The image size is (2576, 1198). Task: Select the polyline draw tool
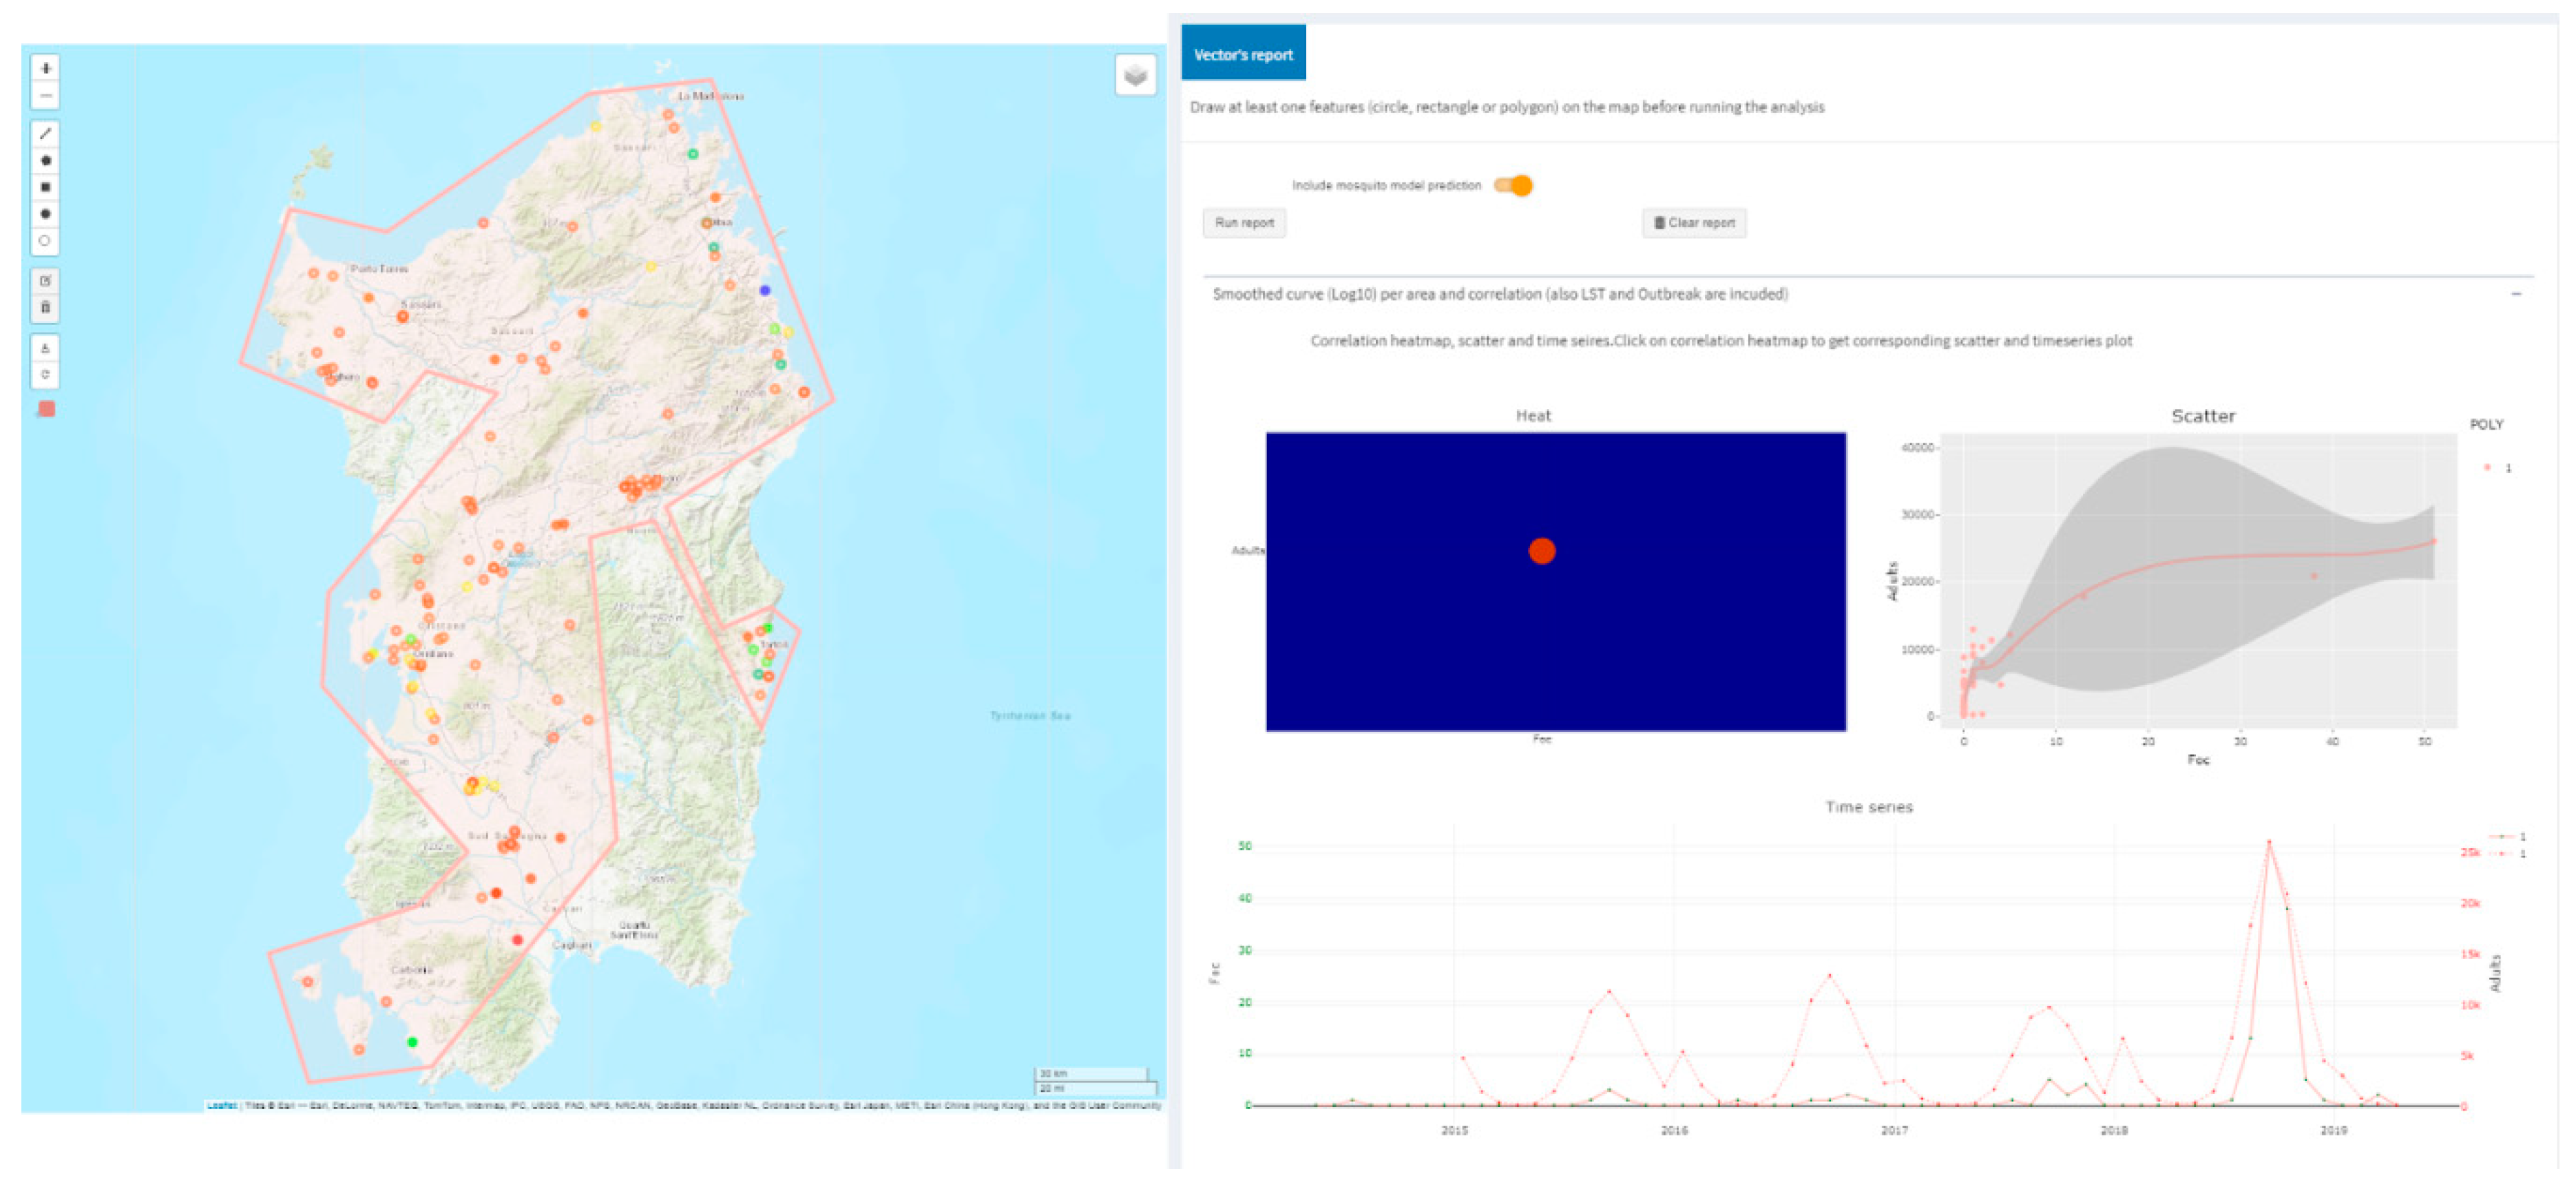click(45, 134)
